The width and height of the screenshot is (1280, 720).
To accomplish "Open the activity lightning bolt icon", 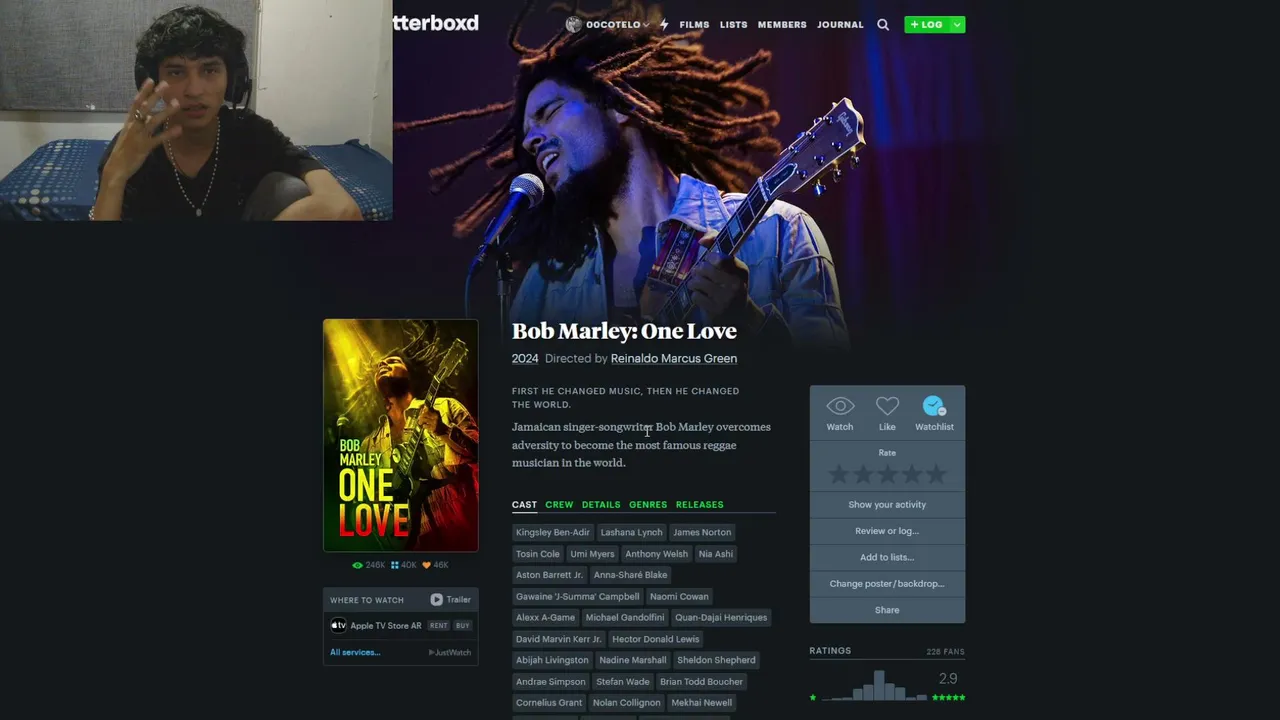I will coord(663,25).
